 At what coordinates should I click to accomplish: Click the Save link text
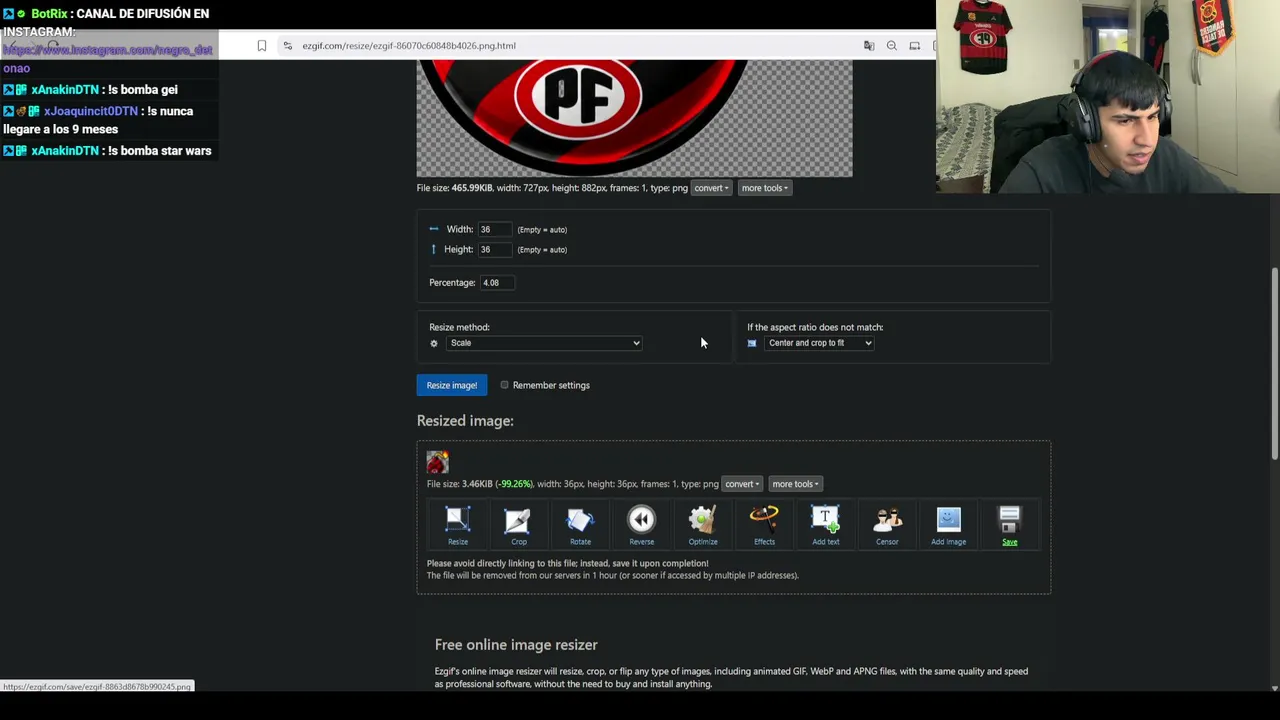click(x=1010, y=542)
